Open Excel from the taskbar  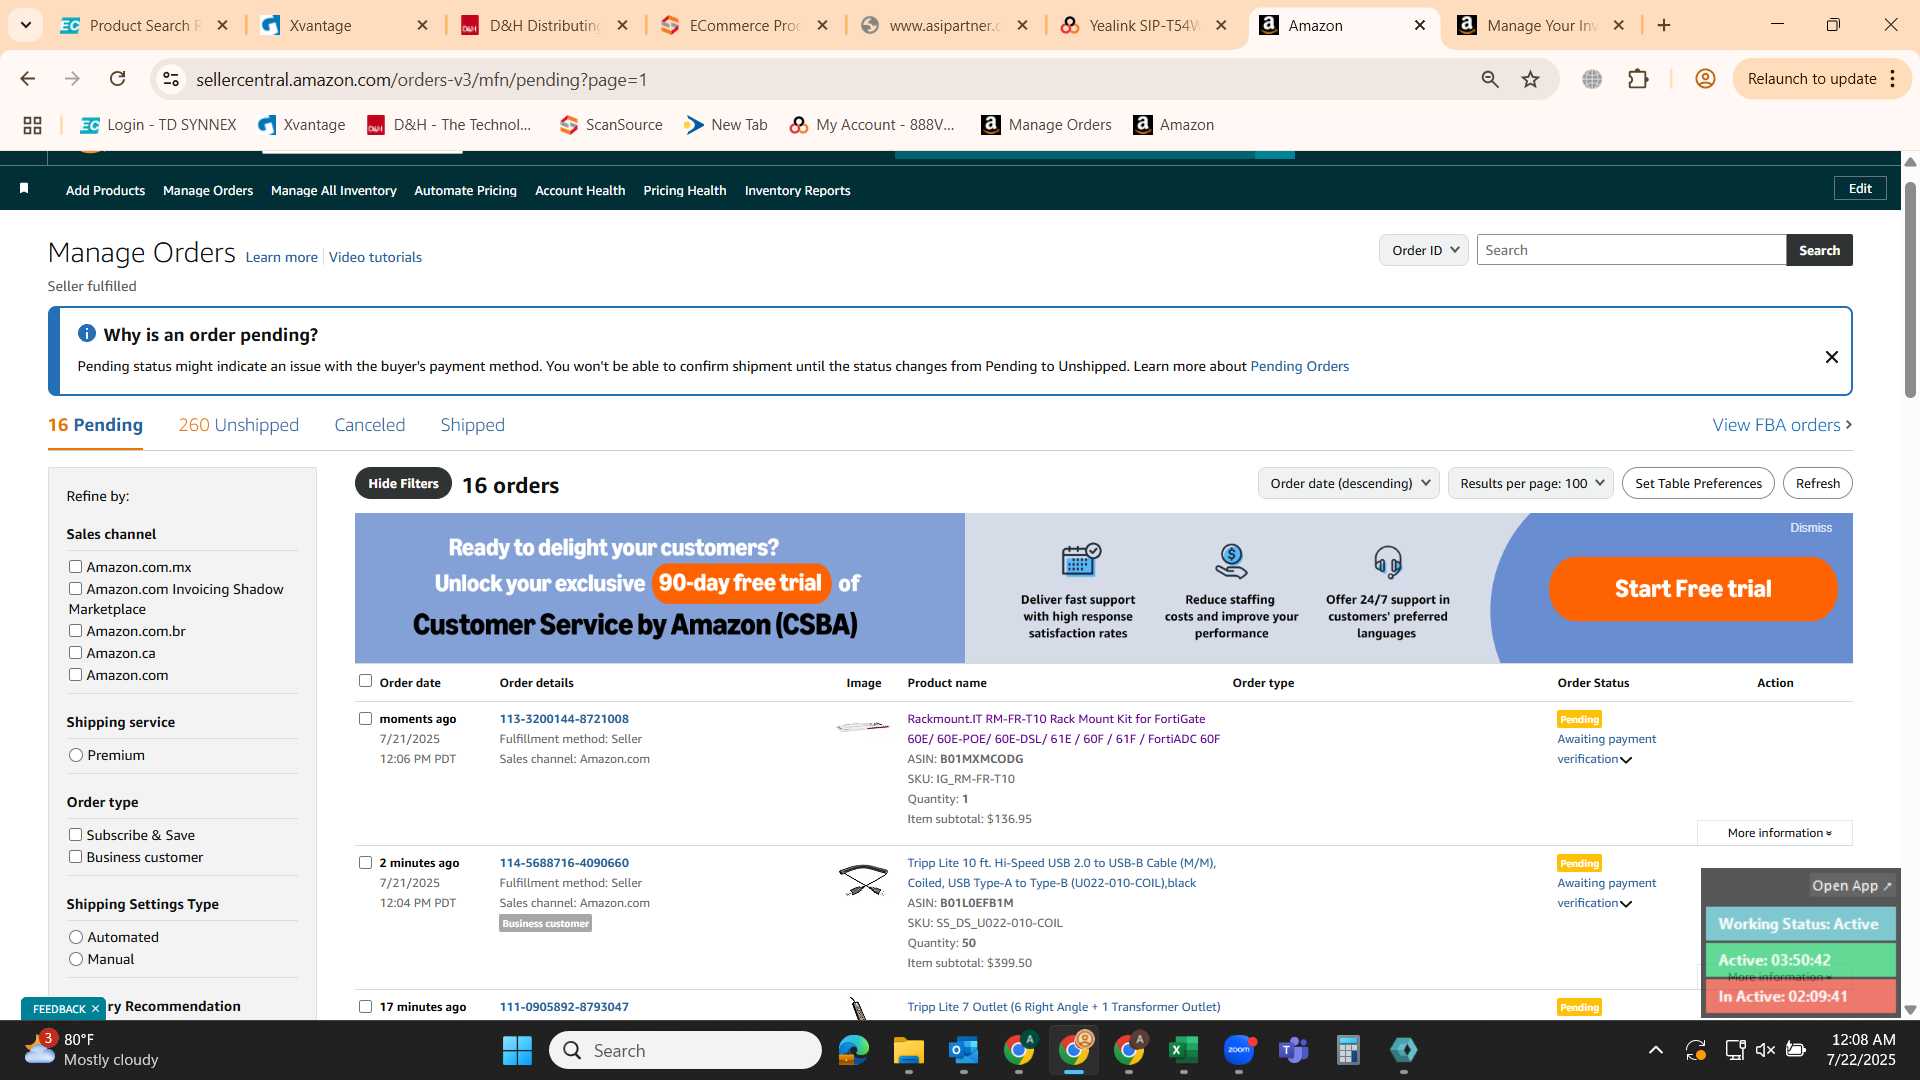(x=1183, y=1050)
